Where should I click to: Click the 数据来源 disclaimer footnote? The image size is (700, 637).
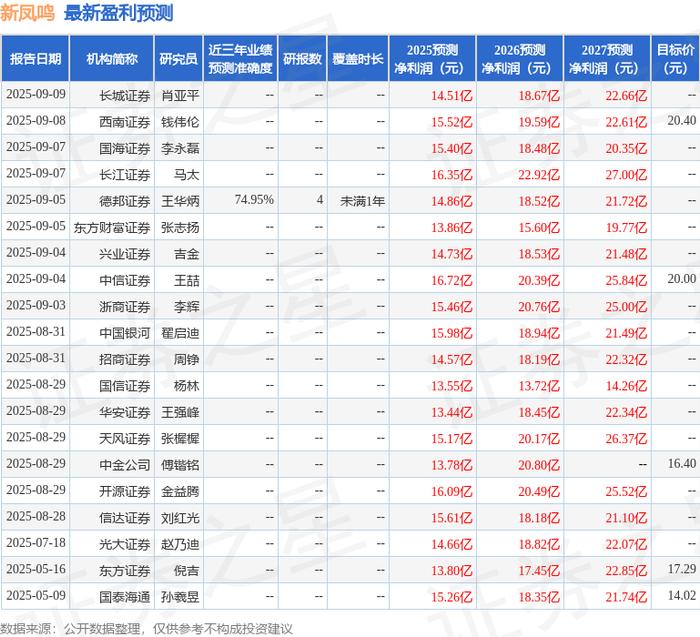[x=146, y=629]
